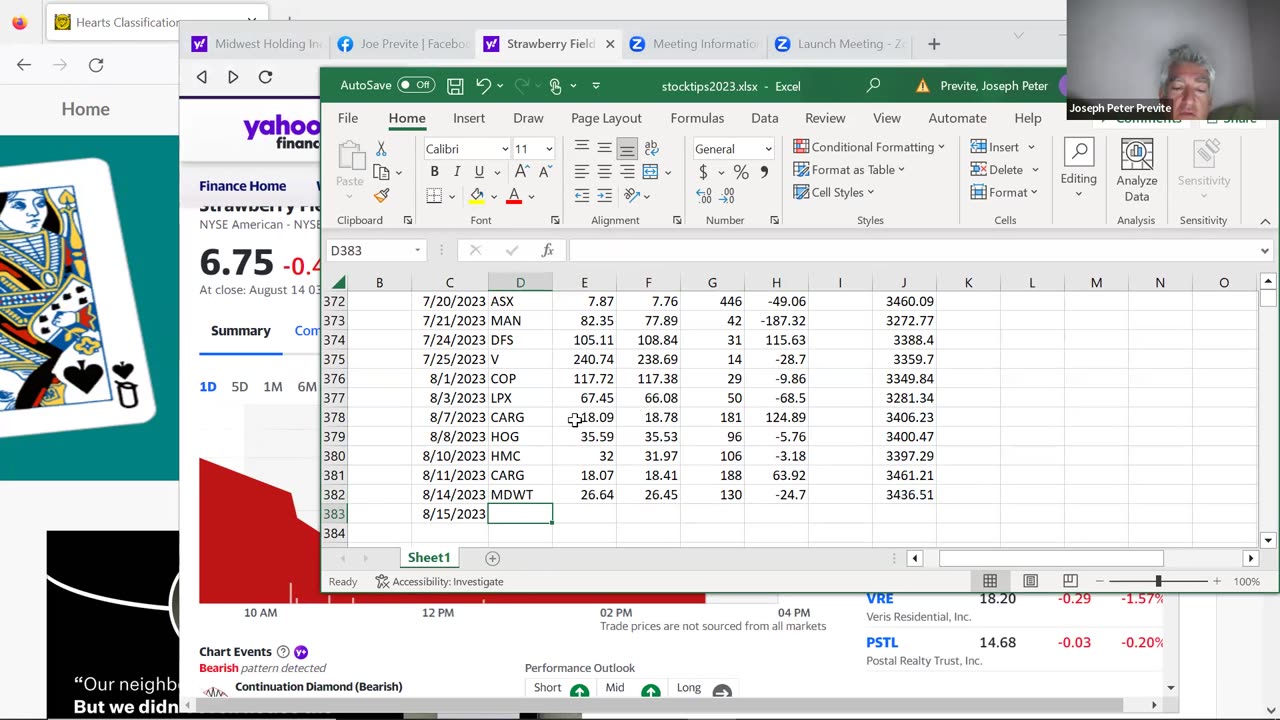The height and width of the screenshot is (720, 1280).
Task: Open the File menu
Action: 348,118
